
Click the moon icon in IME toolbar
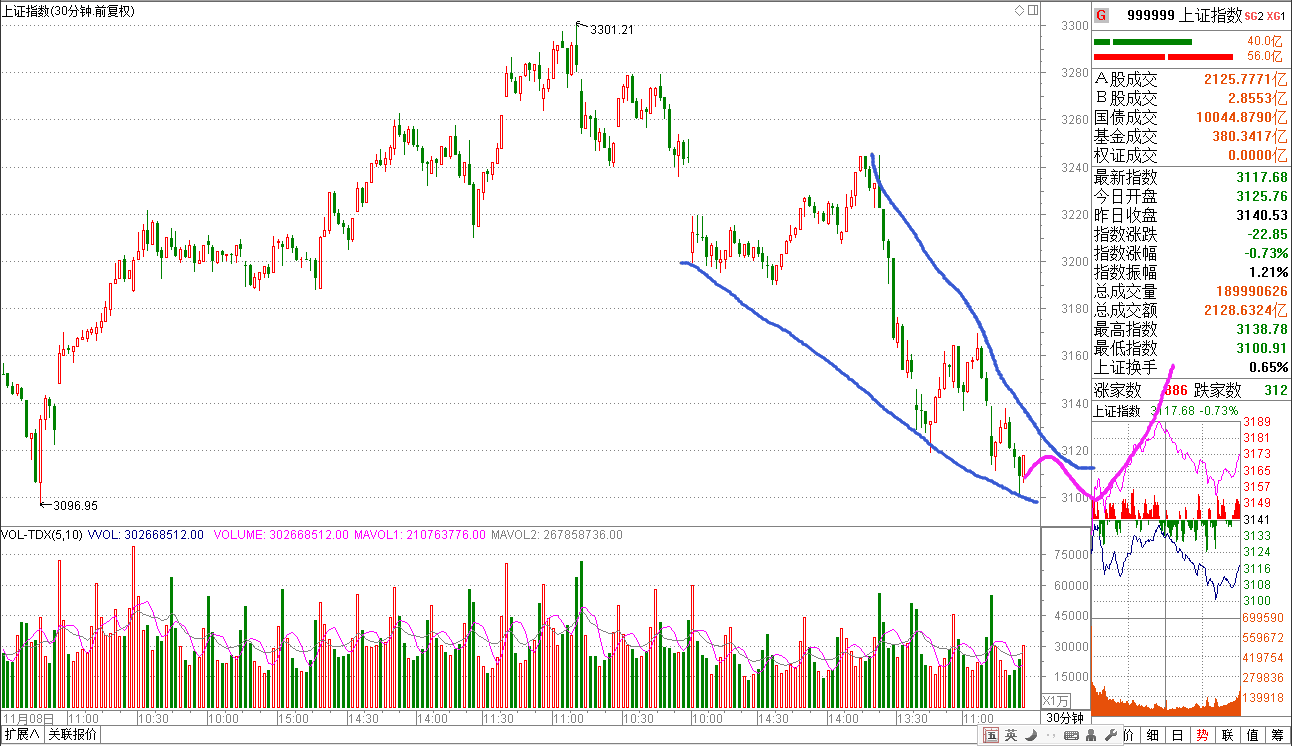pos(1029,736)
